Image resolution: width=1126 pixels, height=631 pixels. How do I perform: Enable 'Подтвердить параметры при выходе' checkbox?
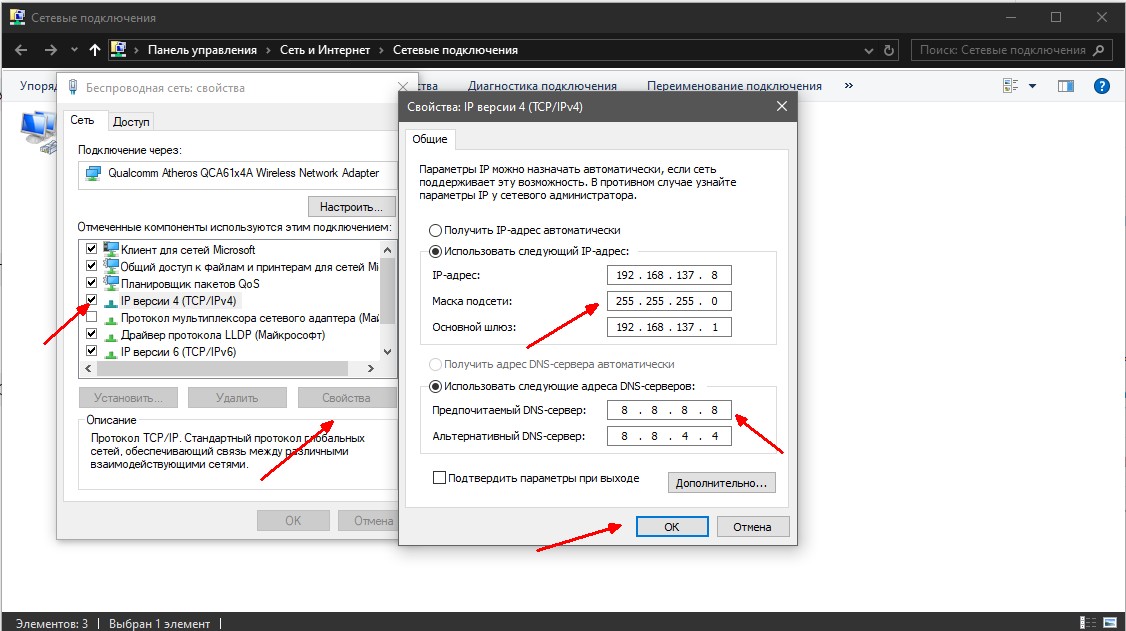439,478
